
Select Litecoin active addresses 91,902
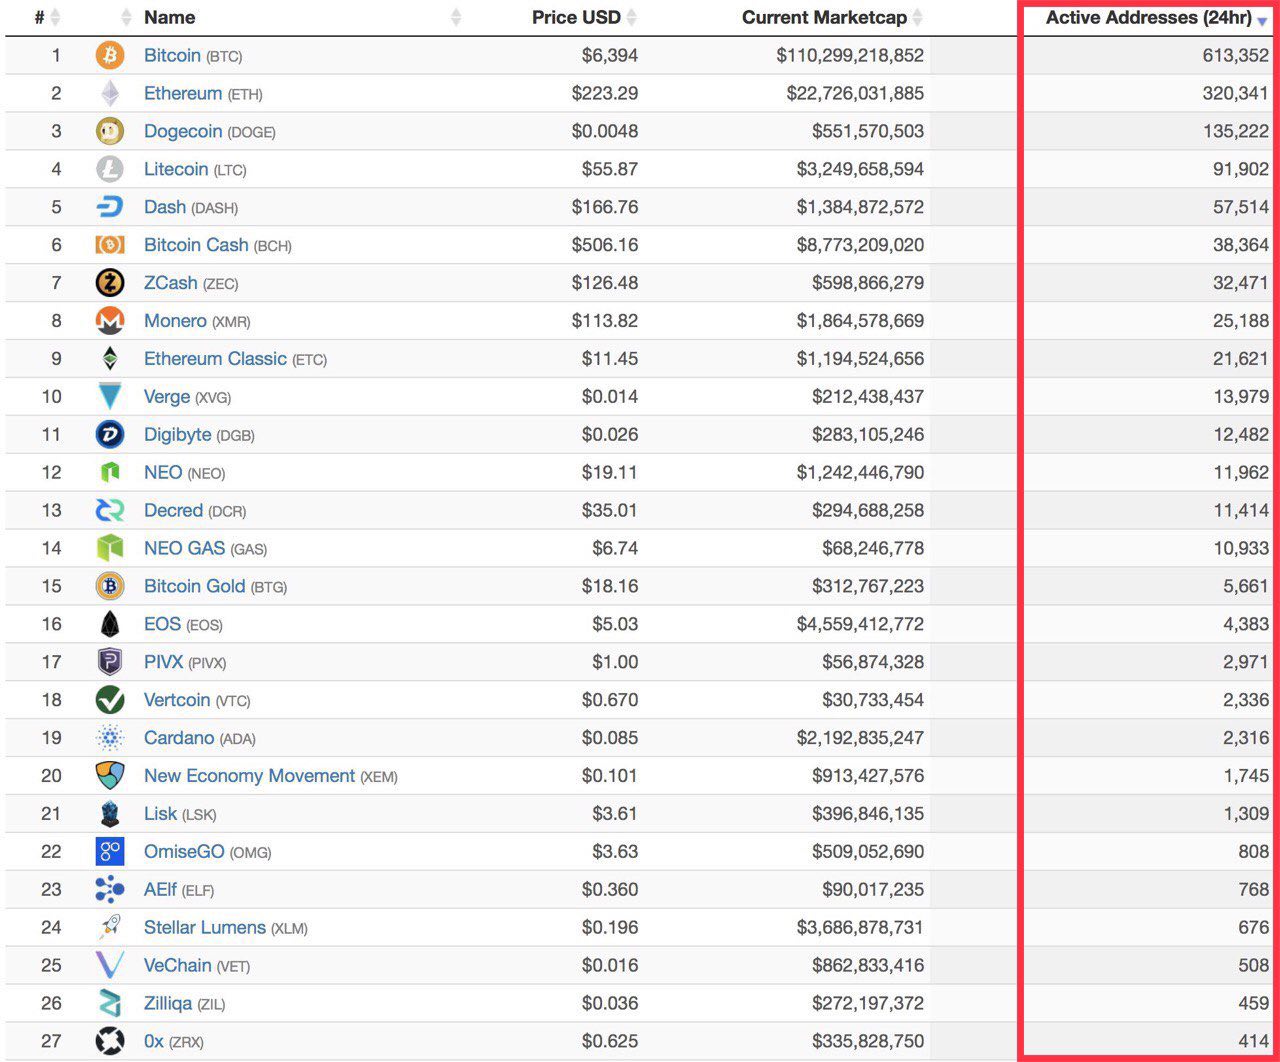[x=1241, y=170]
